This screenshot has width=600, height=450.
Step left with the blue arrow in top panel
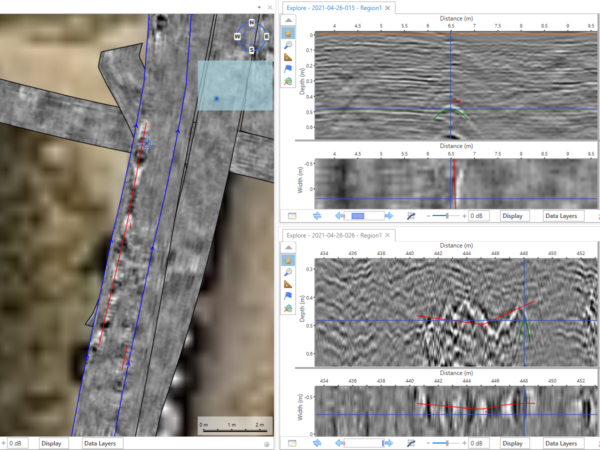(x=339, y=216)
